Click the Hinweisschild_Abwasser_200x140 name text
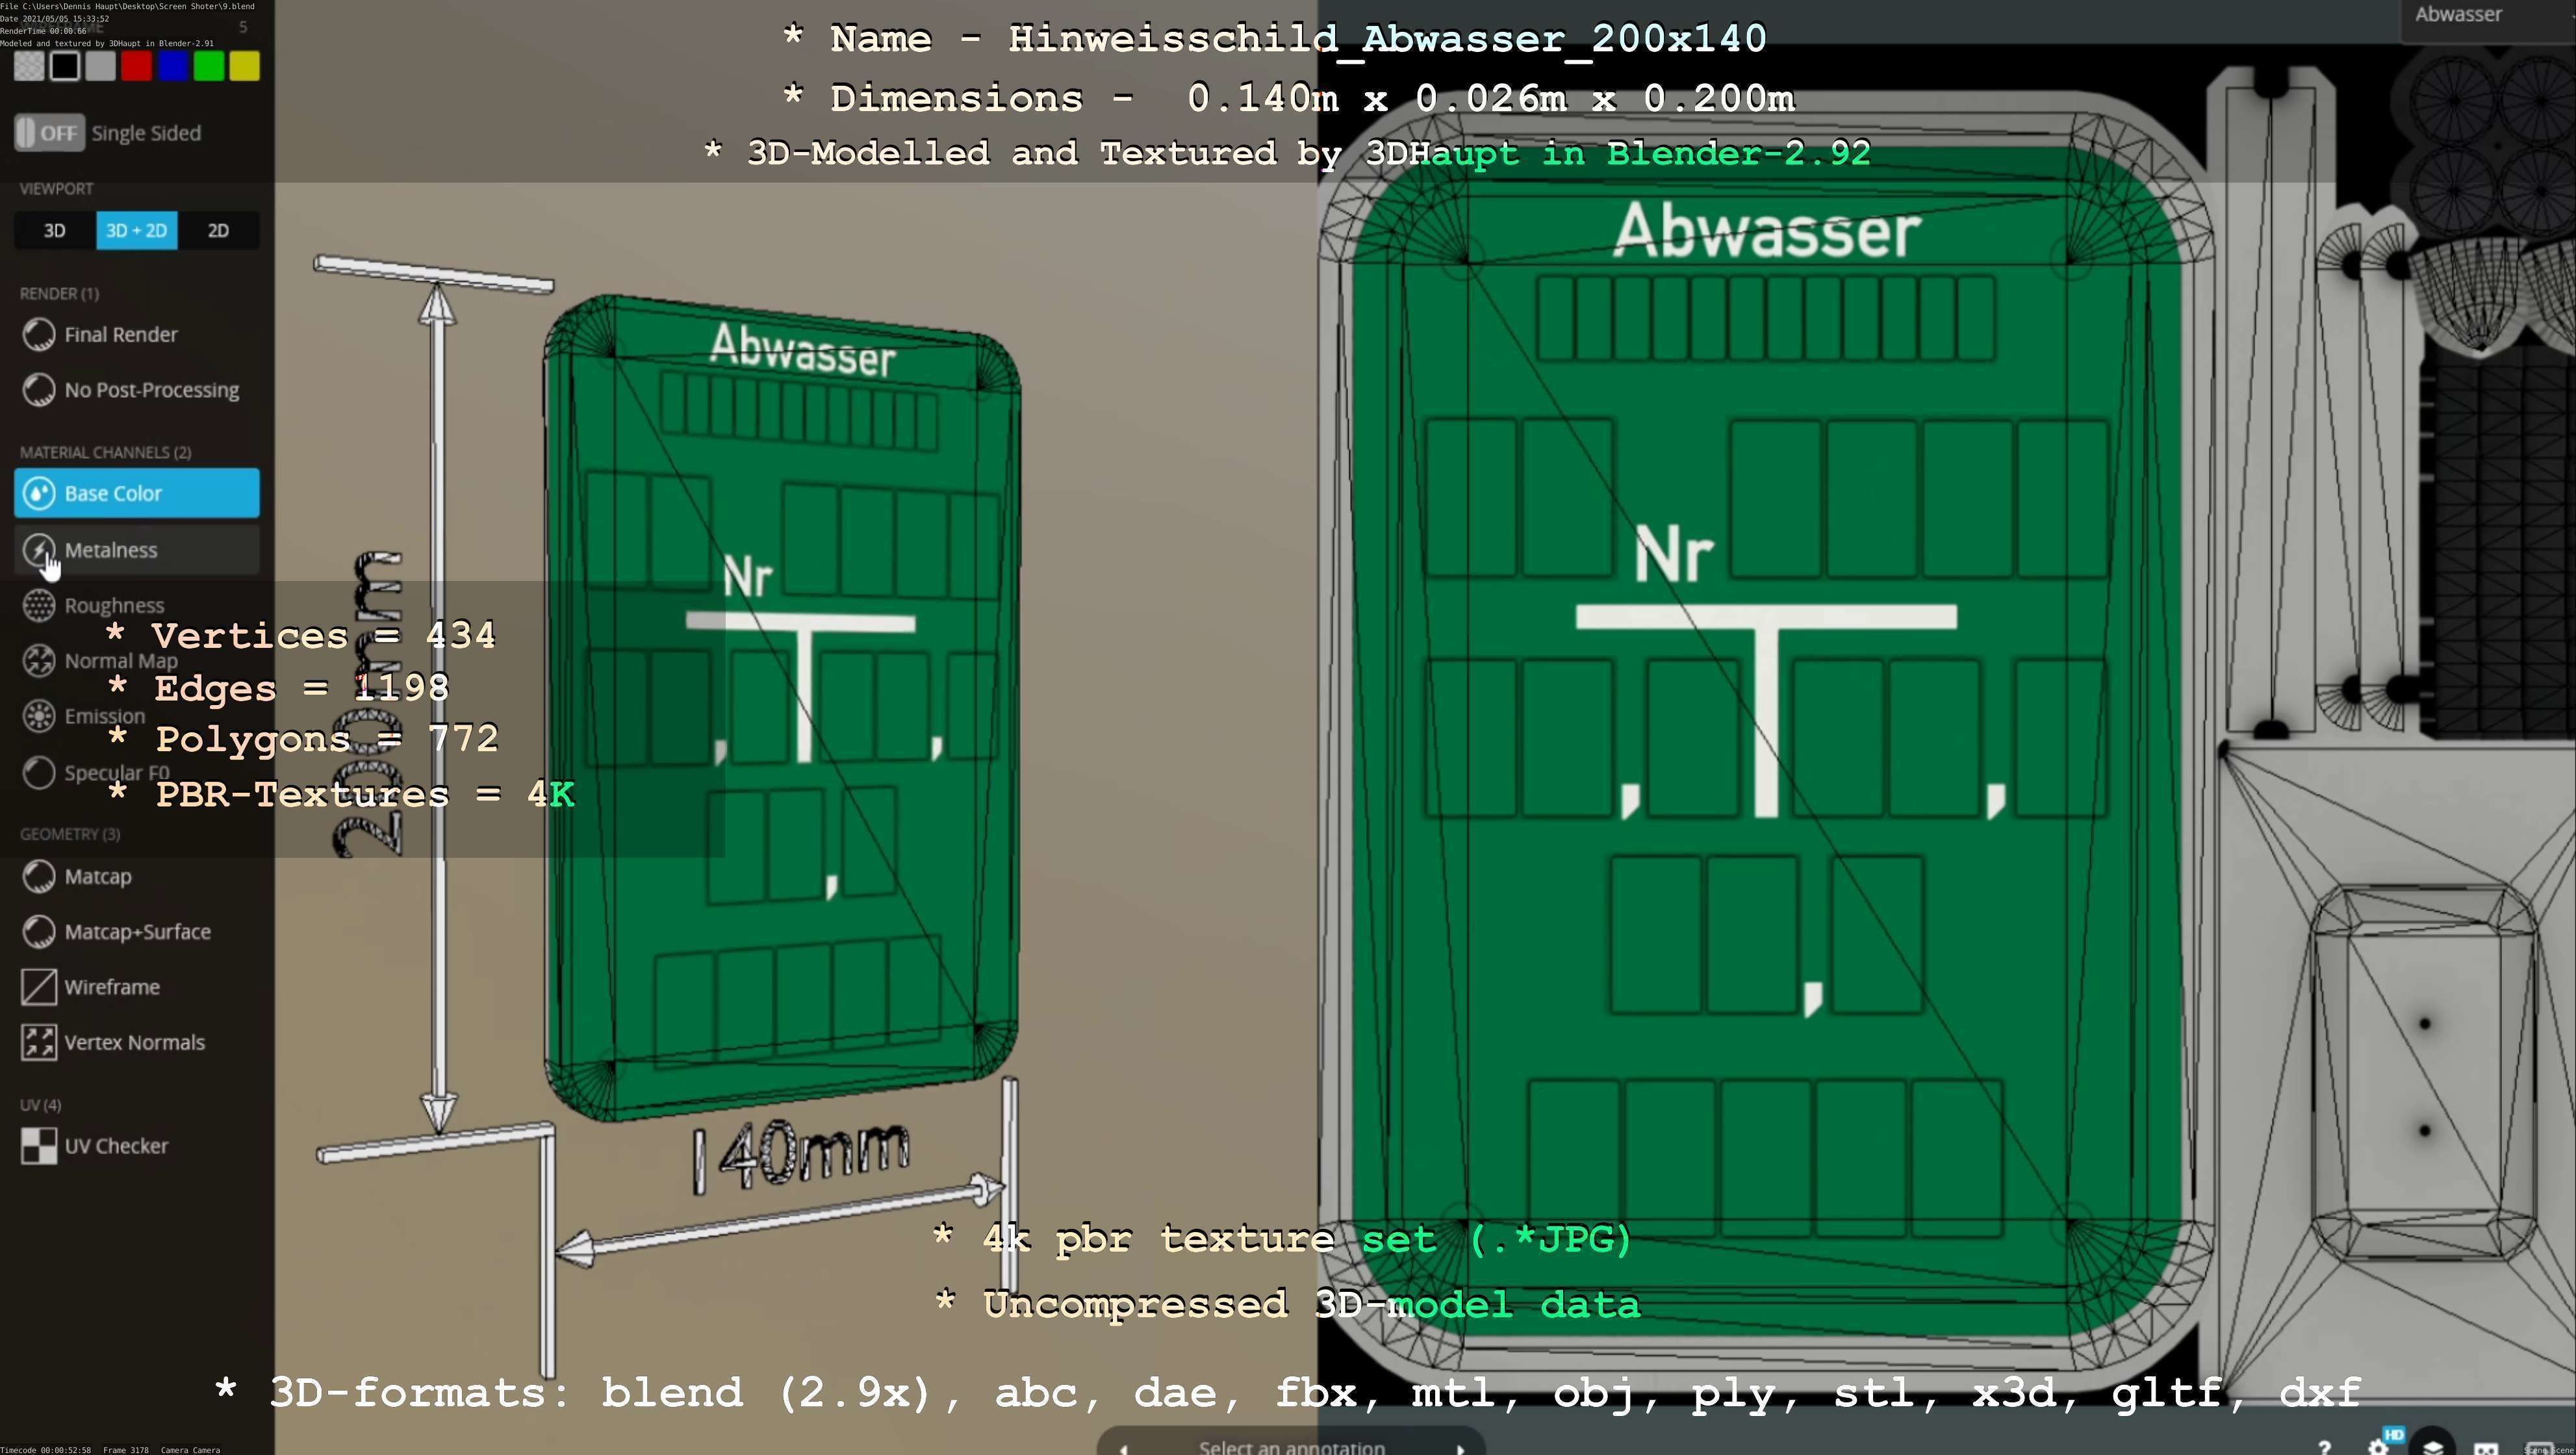The image size is (2576, 1455). coord(1387,39)
